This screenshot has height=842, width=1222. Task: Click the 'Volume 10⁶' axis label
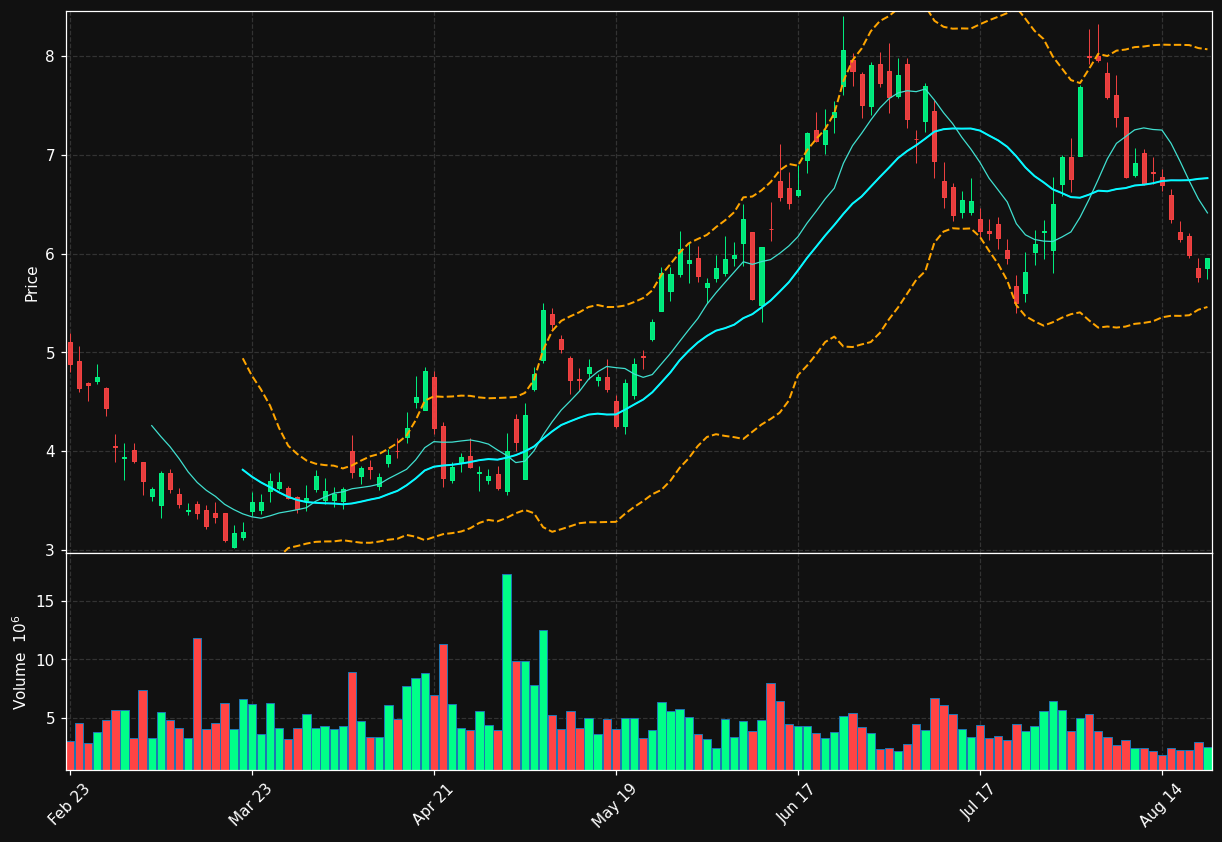click(20, 662)
